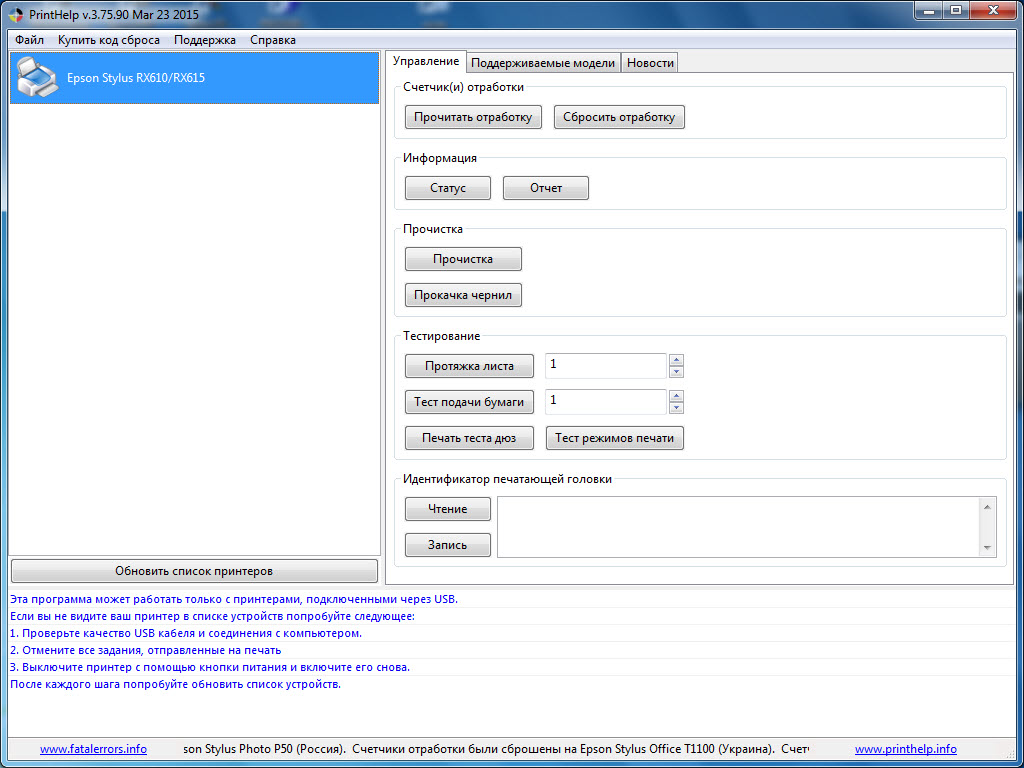Click the Сбросить отработку button
This screenshot has height=768, width=1024.
619,118
